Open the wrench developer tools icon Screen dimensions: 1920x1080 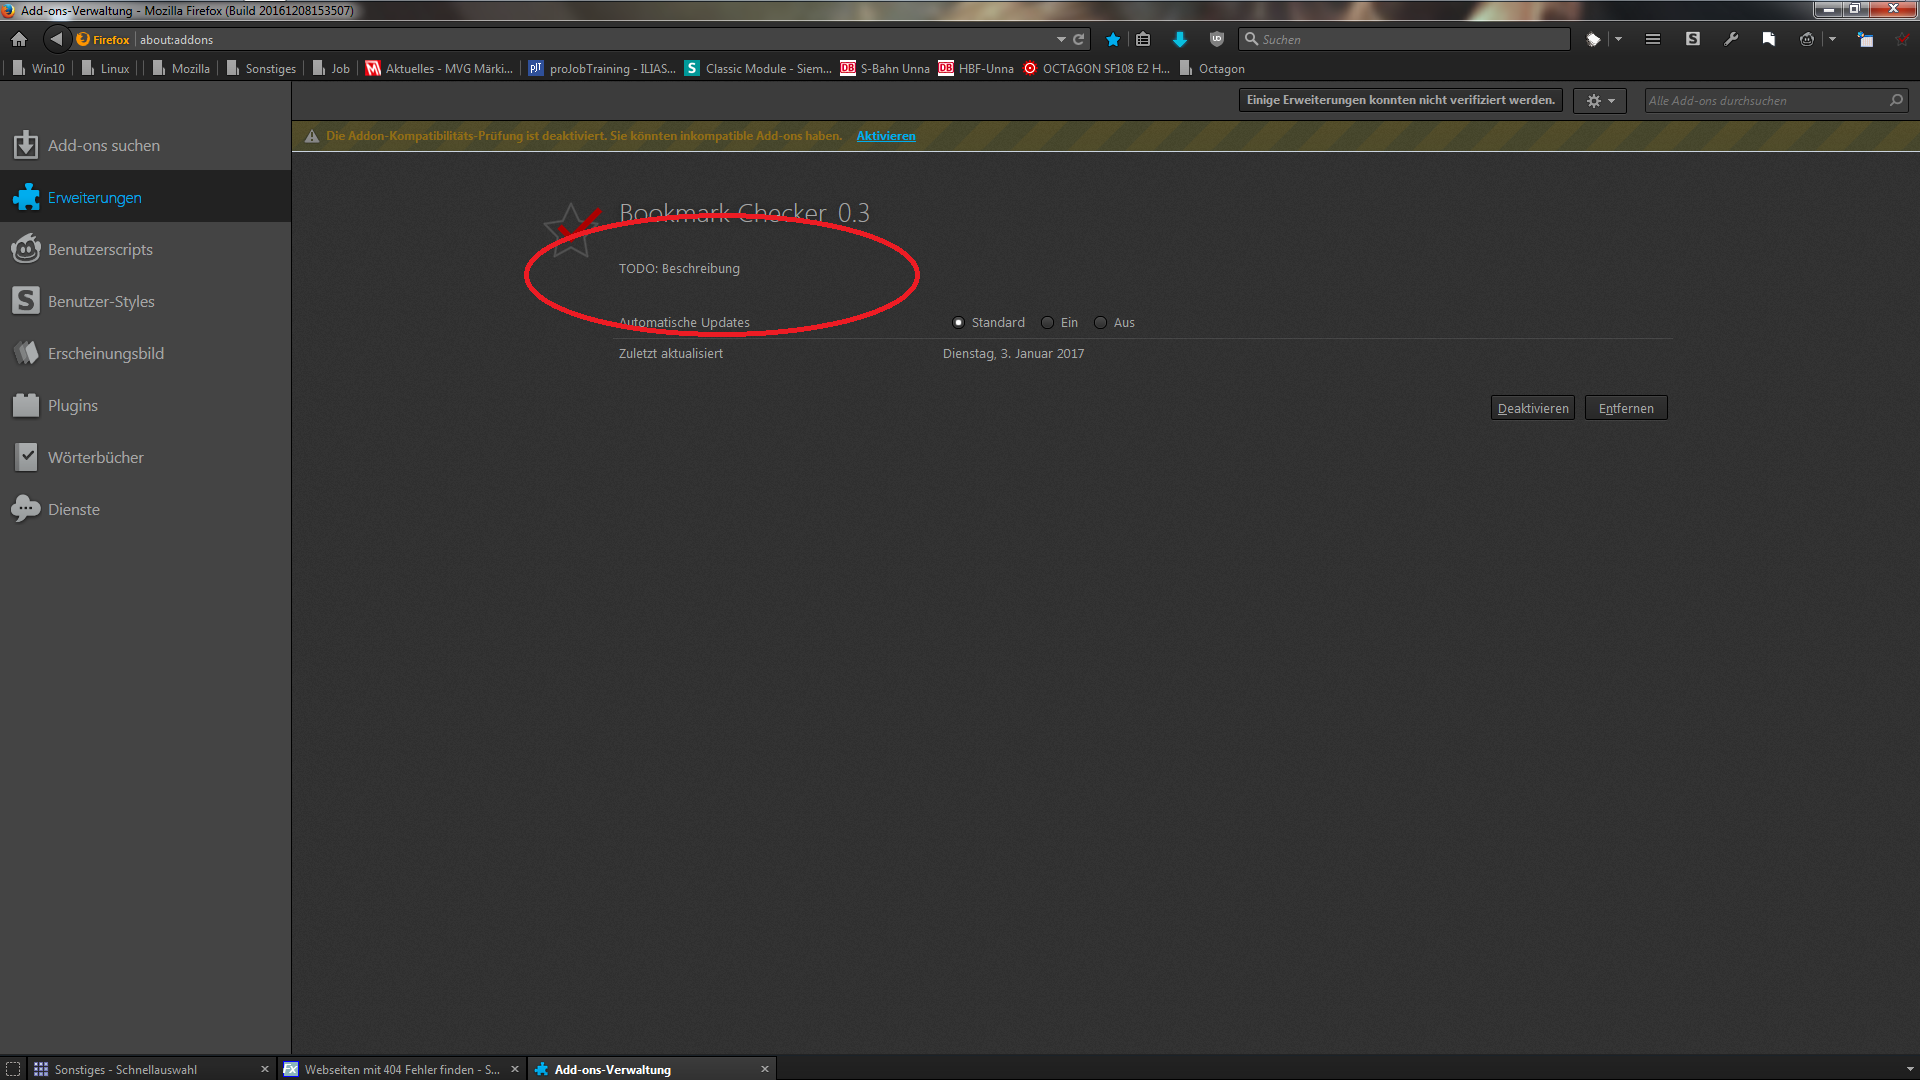pyautogui.click(x=1730, y=39)
